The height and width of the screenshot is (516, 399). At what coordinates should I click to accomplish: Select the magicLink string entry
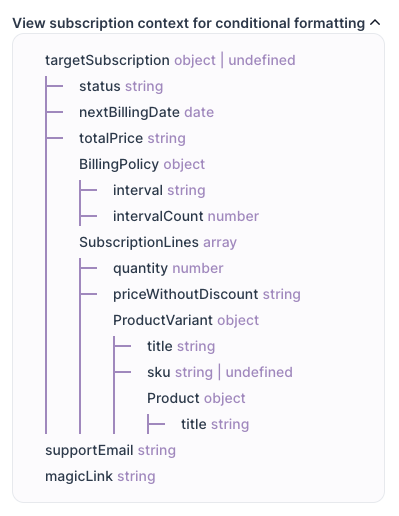coord(100,476)
